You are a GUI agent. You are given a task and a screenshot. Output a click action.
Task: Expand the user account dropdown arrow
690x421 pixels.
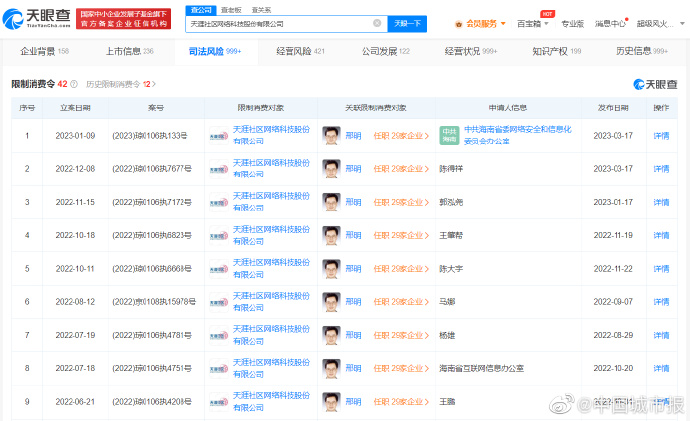tap(682, 24)
